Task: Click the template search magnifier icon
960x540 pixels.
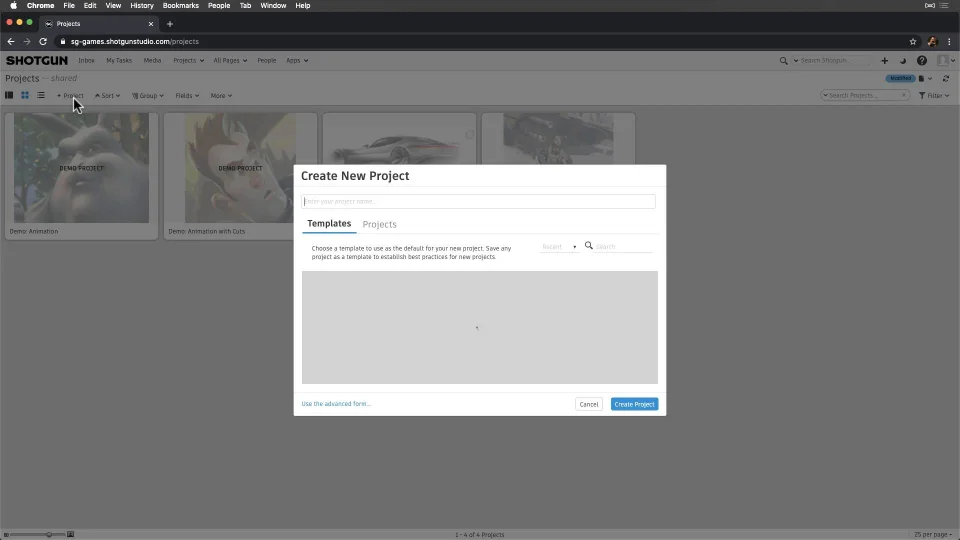Action: (x=588, y=246)
